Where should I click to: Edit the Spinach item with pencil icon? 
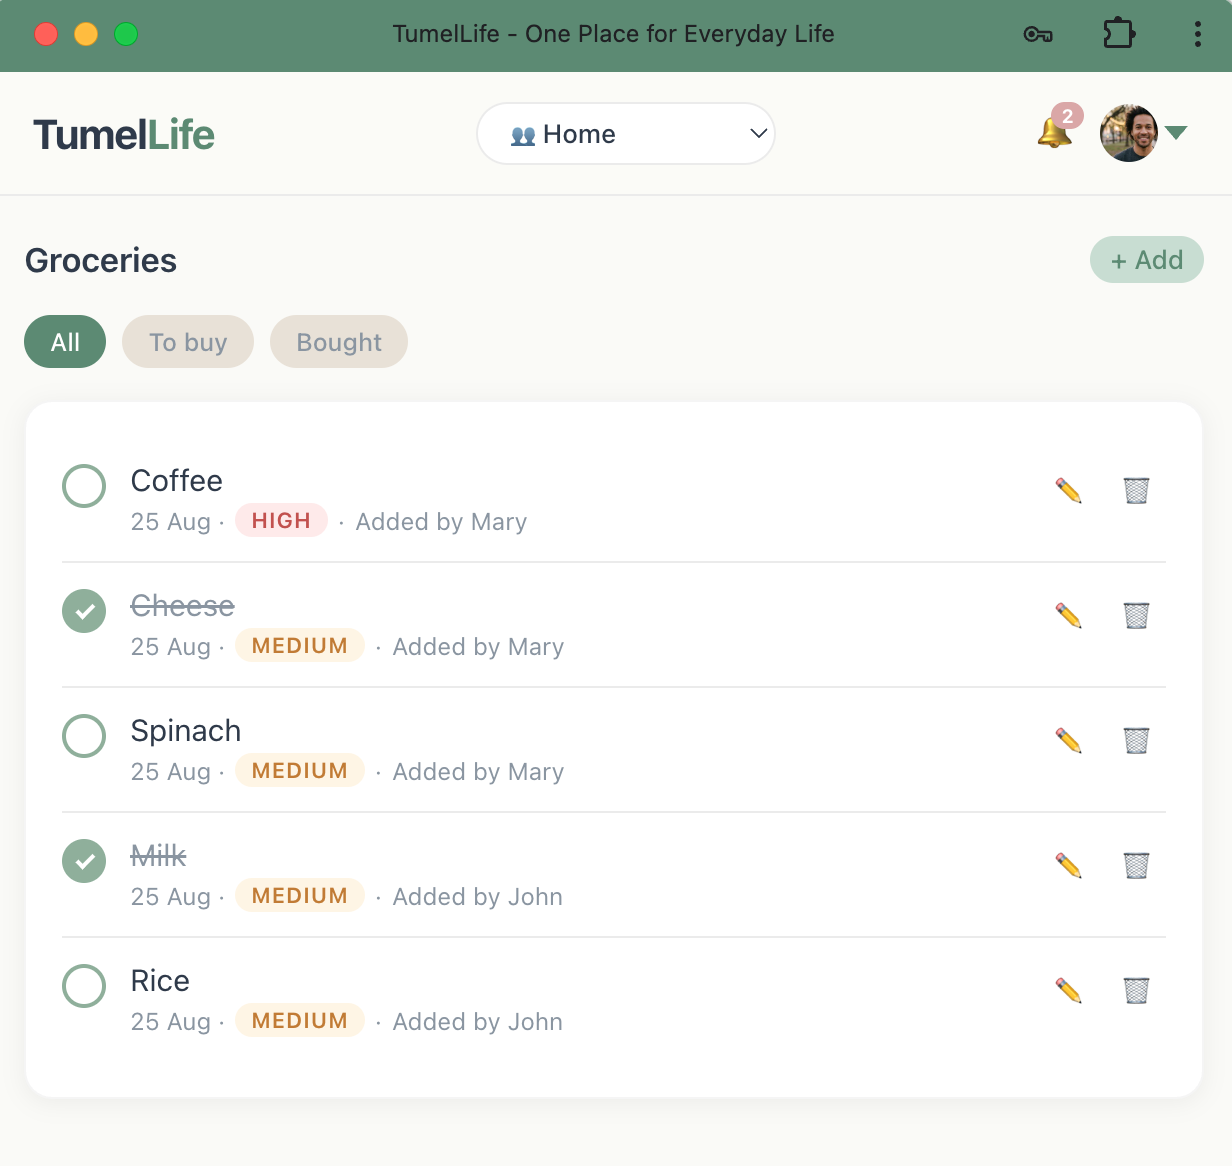coord(1069,740)
